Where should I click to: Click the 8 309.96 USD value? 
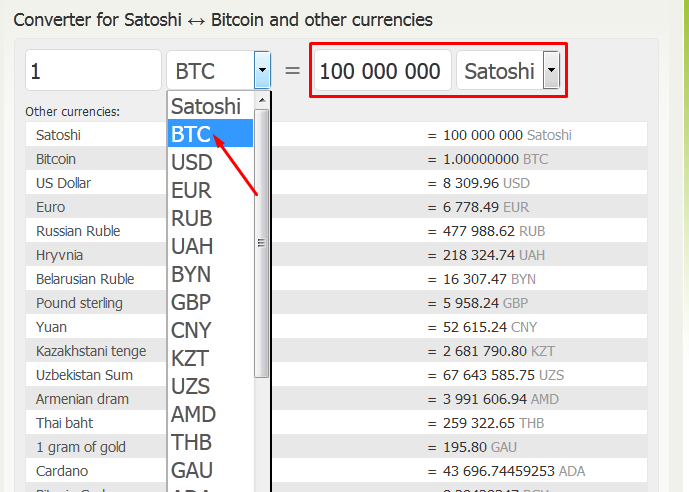(x=486, y=183)
